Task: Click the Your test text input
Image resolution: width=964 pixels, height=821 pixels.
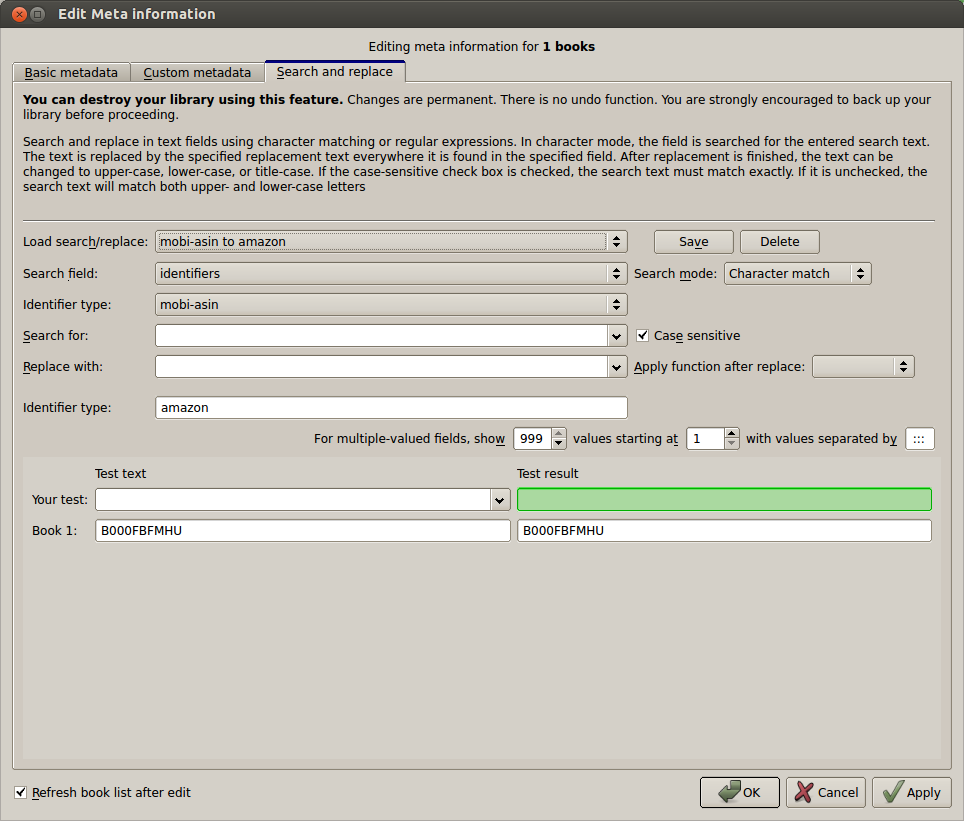Action: click(x=293, y=499)
